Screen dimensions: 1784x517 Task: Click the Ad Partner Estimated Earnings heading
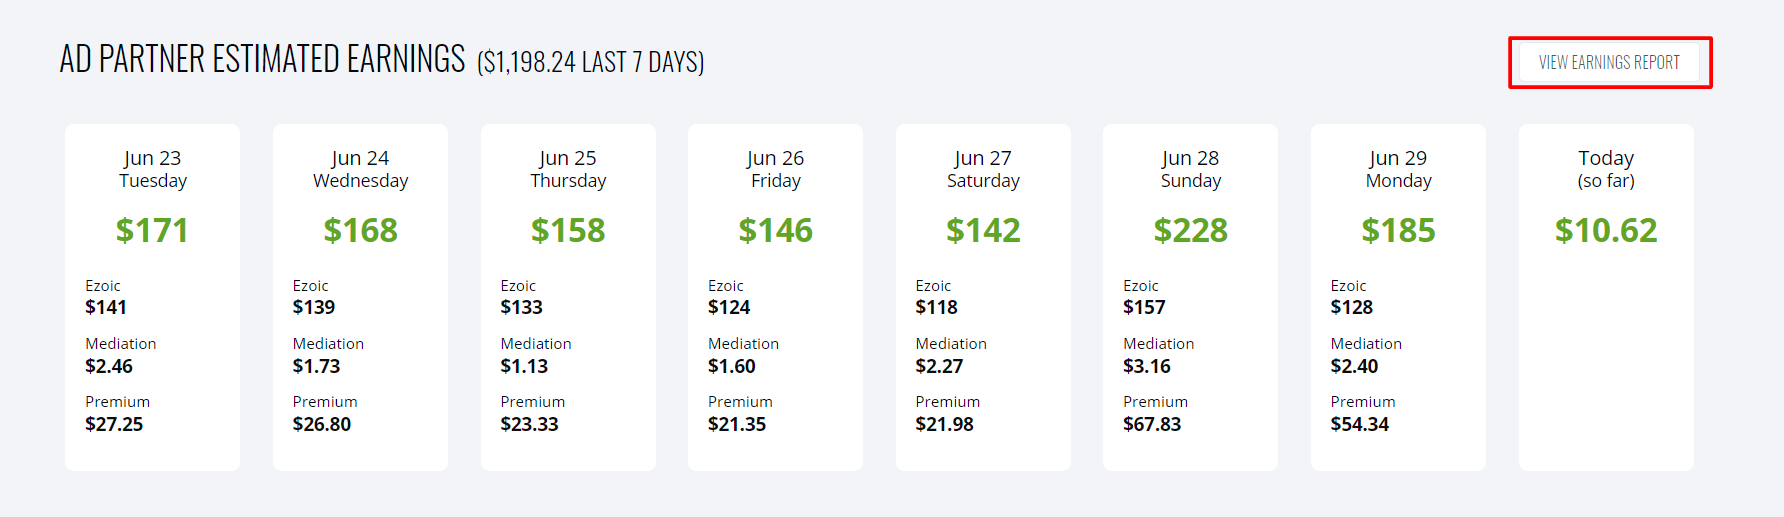point(262,60)
